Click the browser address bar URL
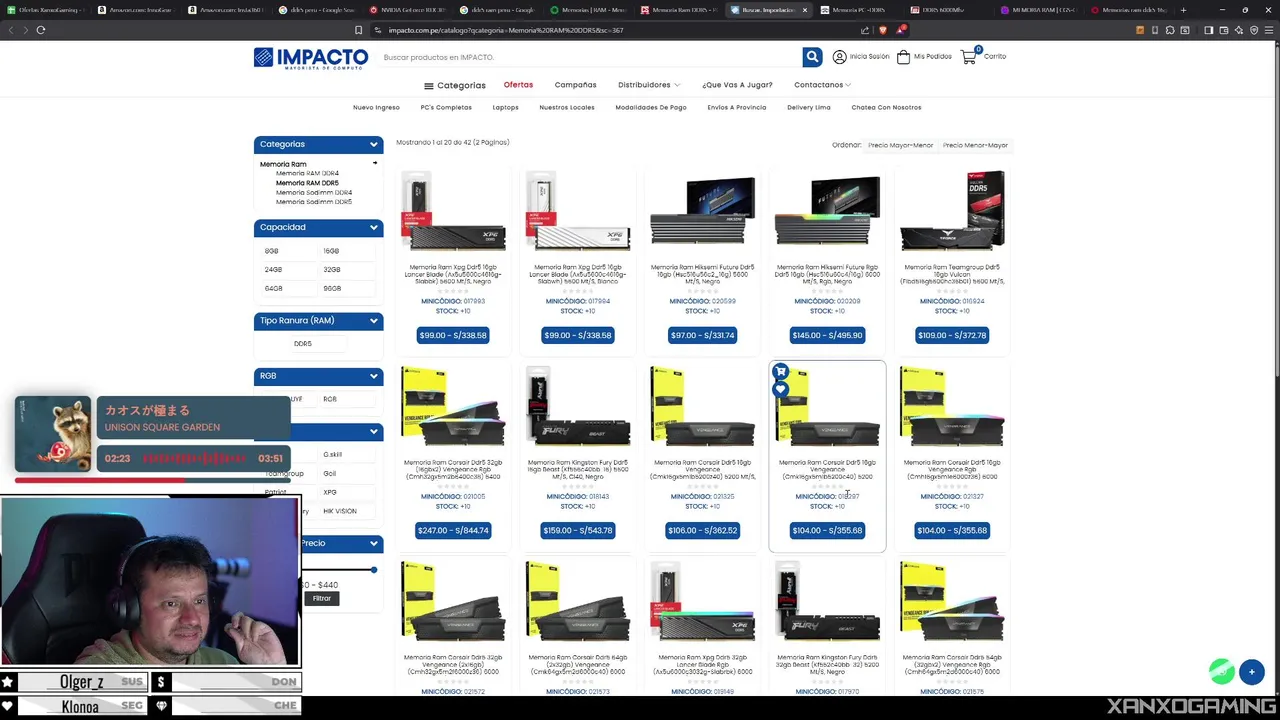This screenshot has width=1280, height=720. [x=505, y=30]
